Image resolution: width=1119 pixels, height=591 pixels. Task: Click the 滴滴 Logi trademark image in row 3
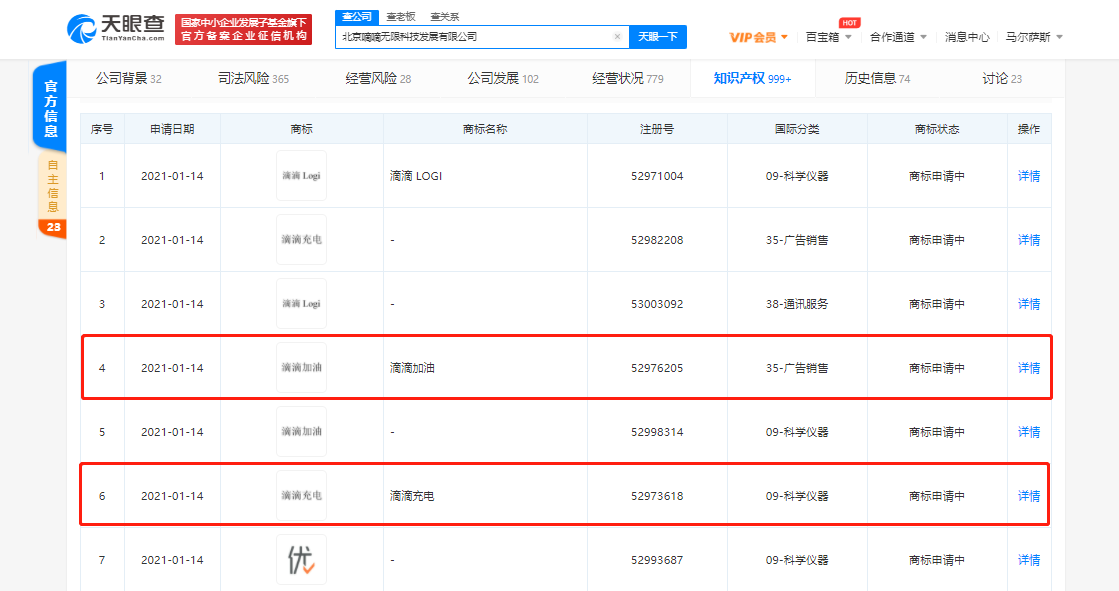301,304
